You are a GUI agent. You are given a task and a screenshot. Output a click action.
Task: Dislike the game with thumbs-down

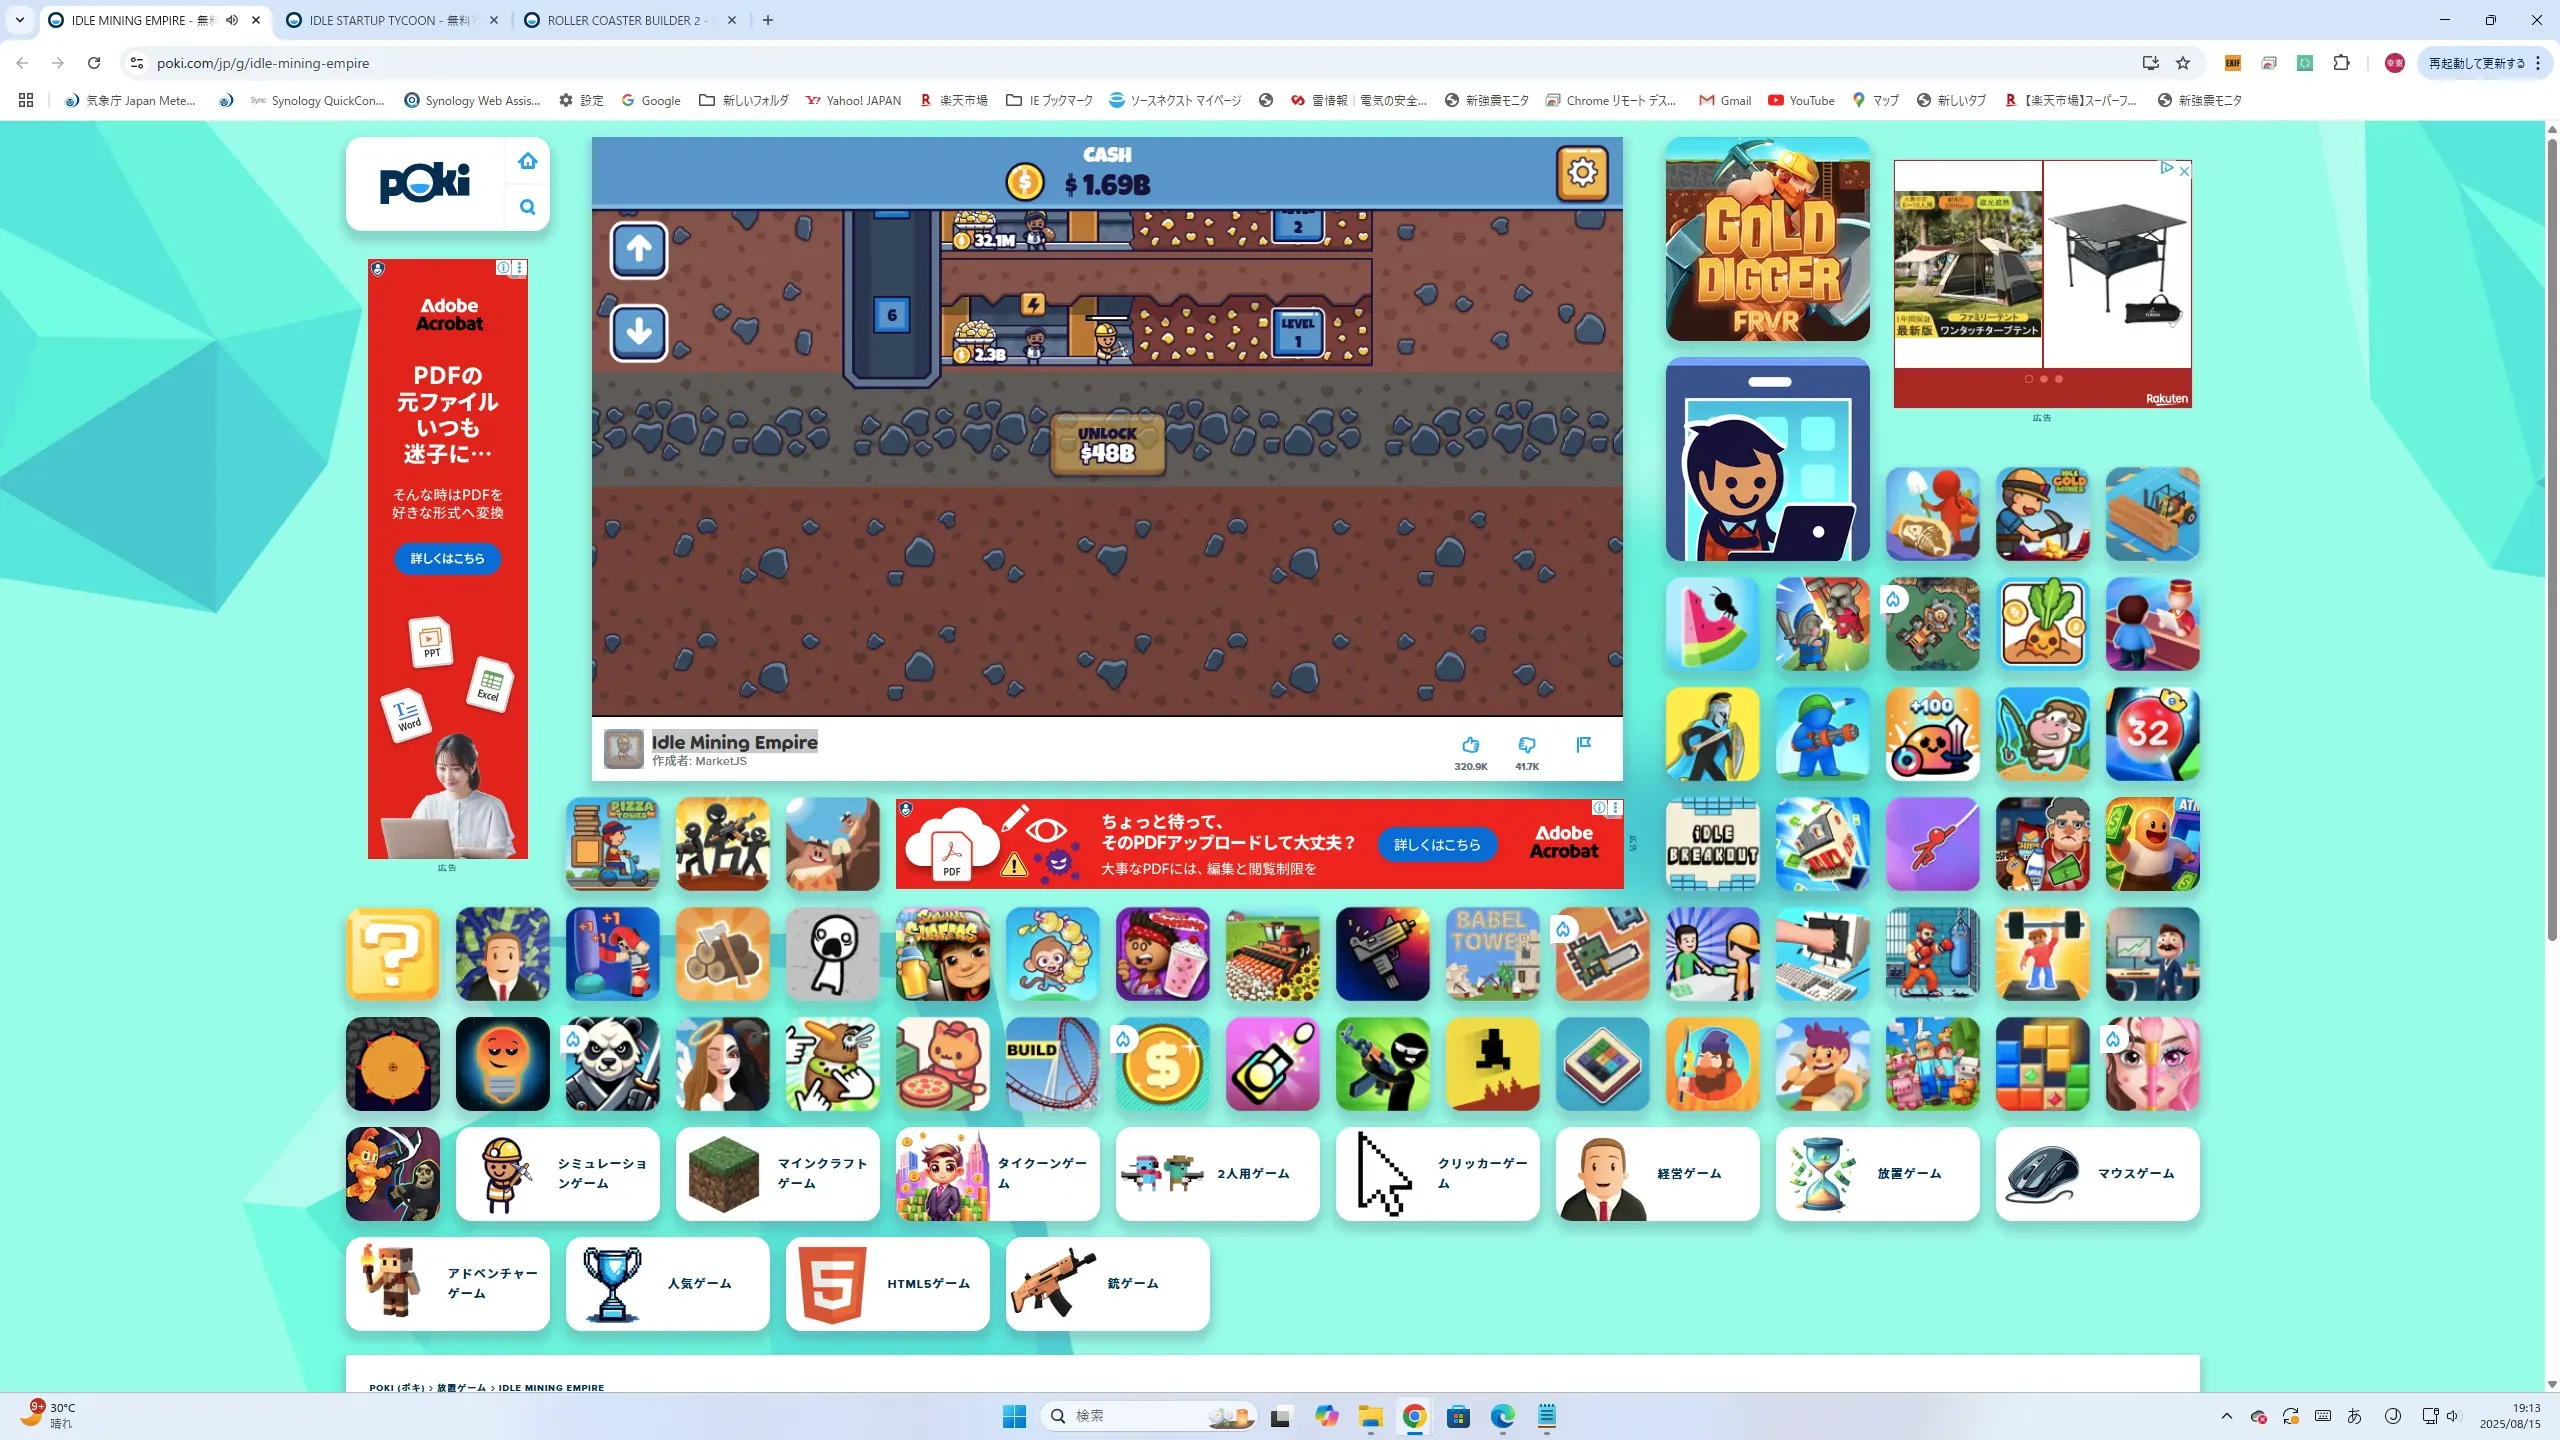[x=1526, y=745]
